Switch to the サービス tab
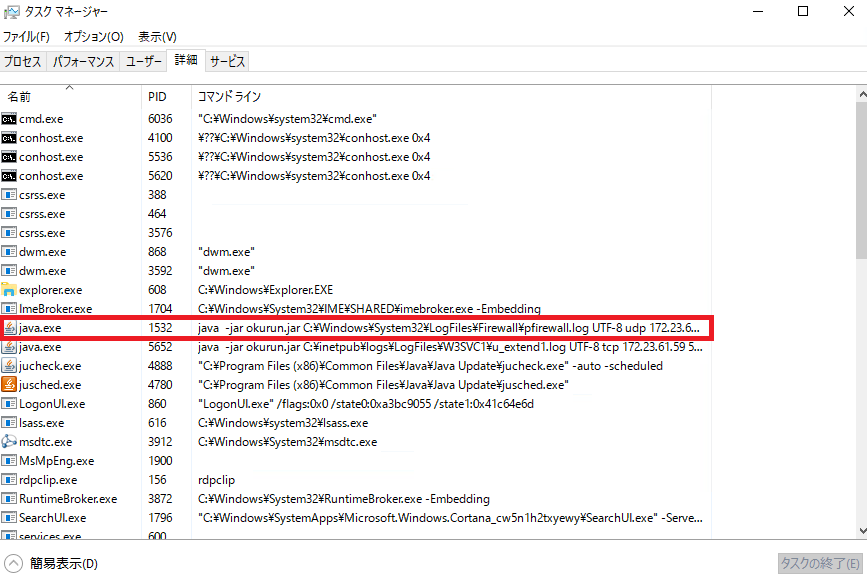 227,61
